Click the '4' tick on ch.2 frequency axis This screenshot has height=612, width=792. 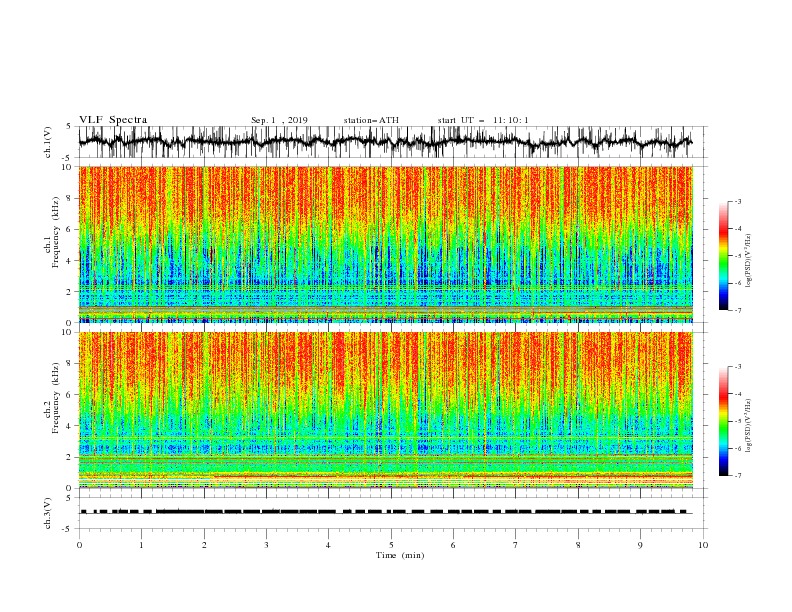(x=70, y=426)
